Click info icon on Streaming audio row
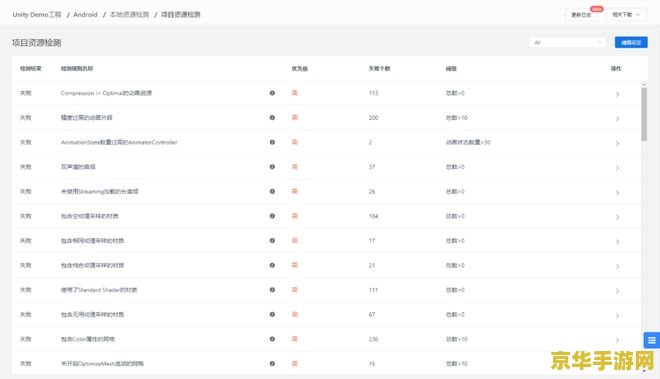Viewport: 660px width, 379px height. 272,191
